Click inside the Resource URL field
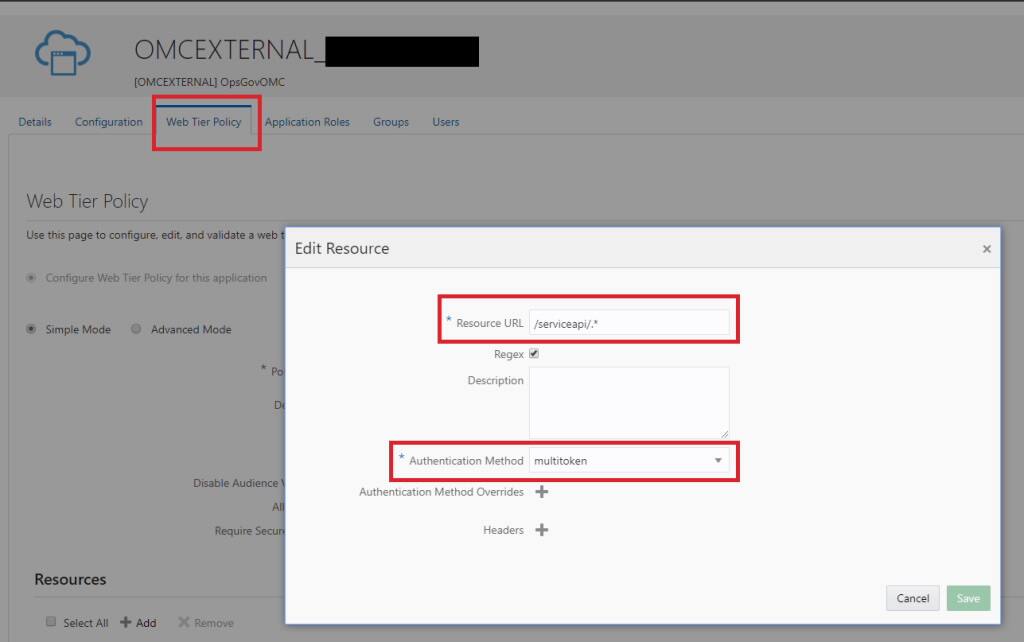 pyautogui.click(x=630, y=322)
